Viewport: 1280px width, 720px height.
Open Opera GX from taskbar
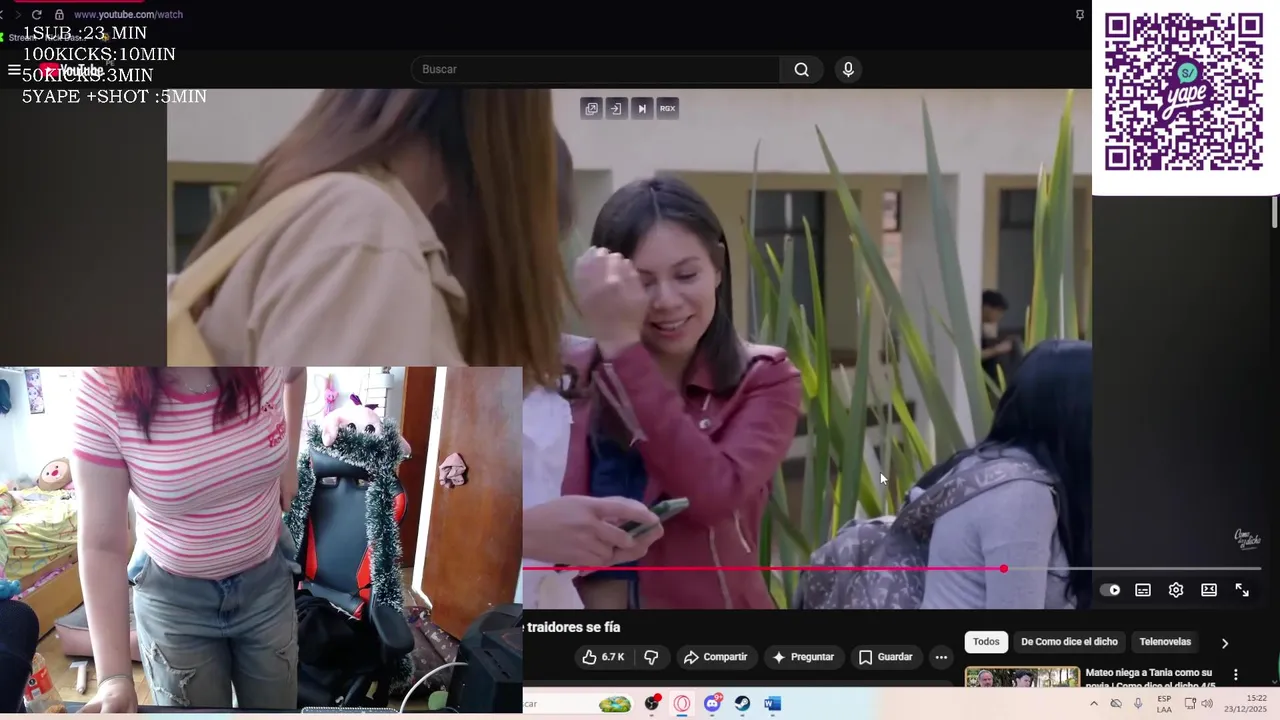(x=682, y=704)
